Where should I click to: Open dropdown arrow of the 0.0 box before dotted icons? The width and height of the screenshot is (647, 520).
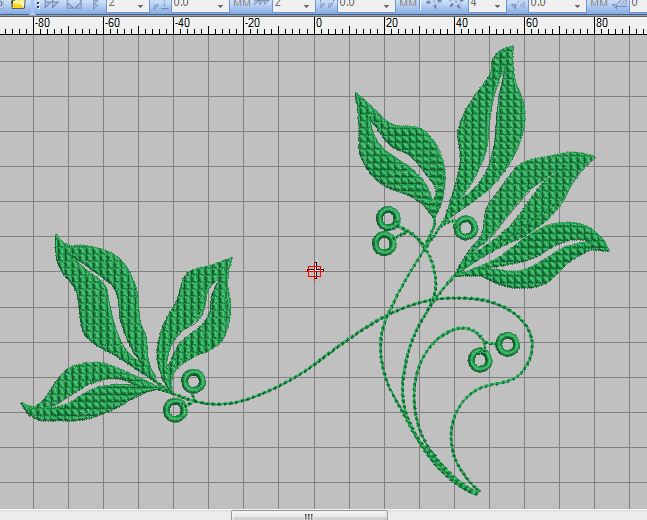386,6
